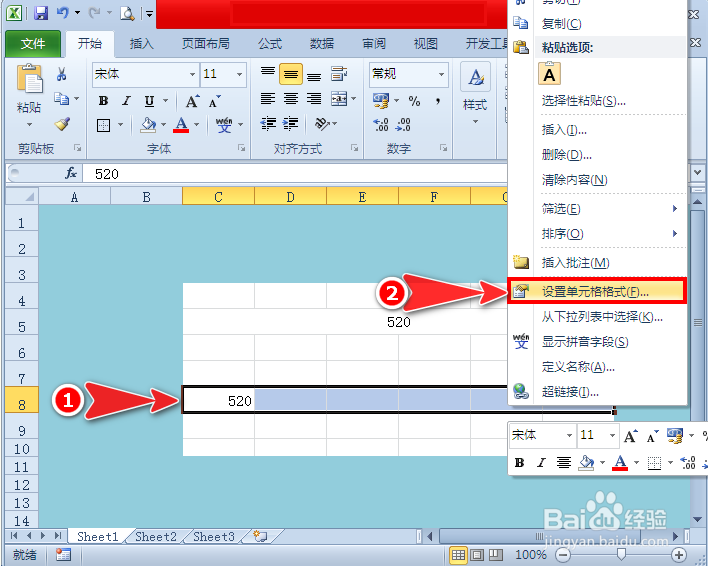Image resolution: width=708 pixels, height=566 pixels.
Task: Open the mini toolbar font size dropdown
Action: pos(612,435)
